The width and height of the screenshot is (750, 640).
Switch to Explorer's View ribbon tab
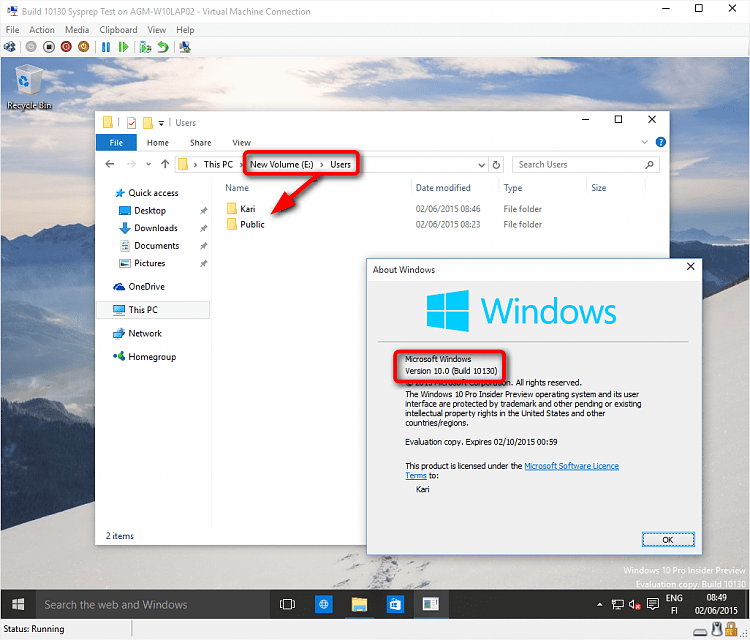242,143
